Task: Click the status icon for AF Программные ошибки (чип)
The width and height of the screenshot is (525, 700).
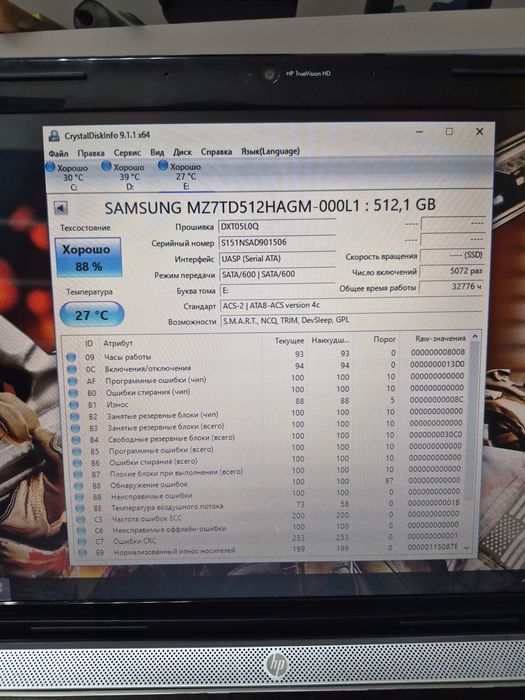Action: [73, 381]
